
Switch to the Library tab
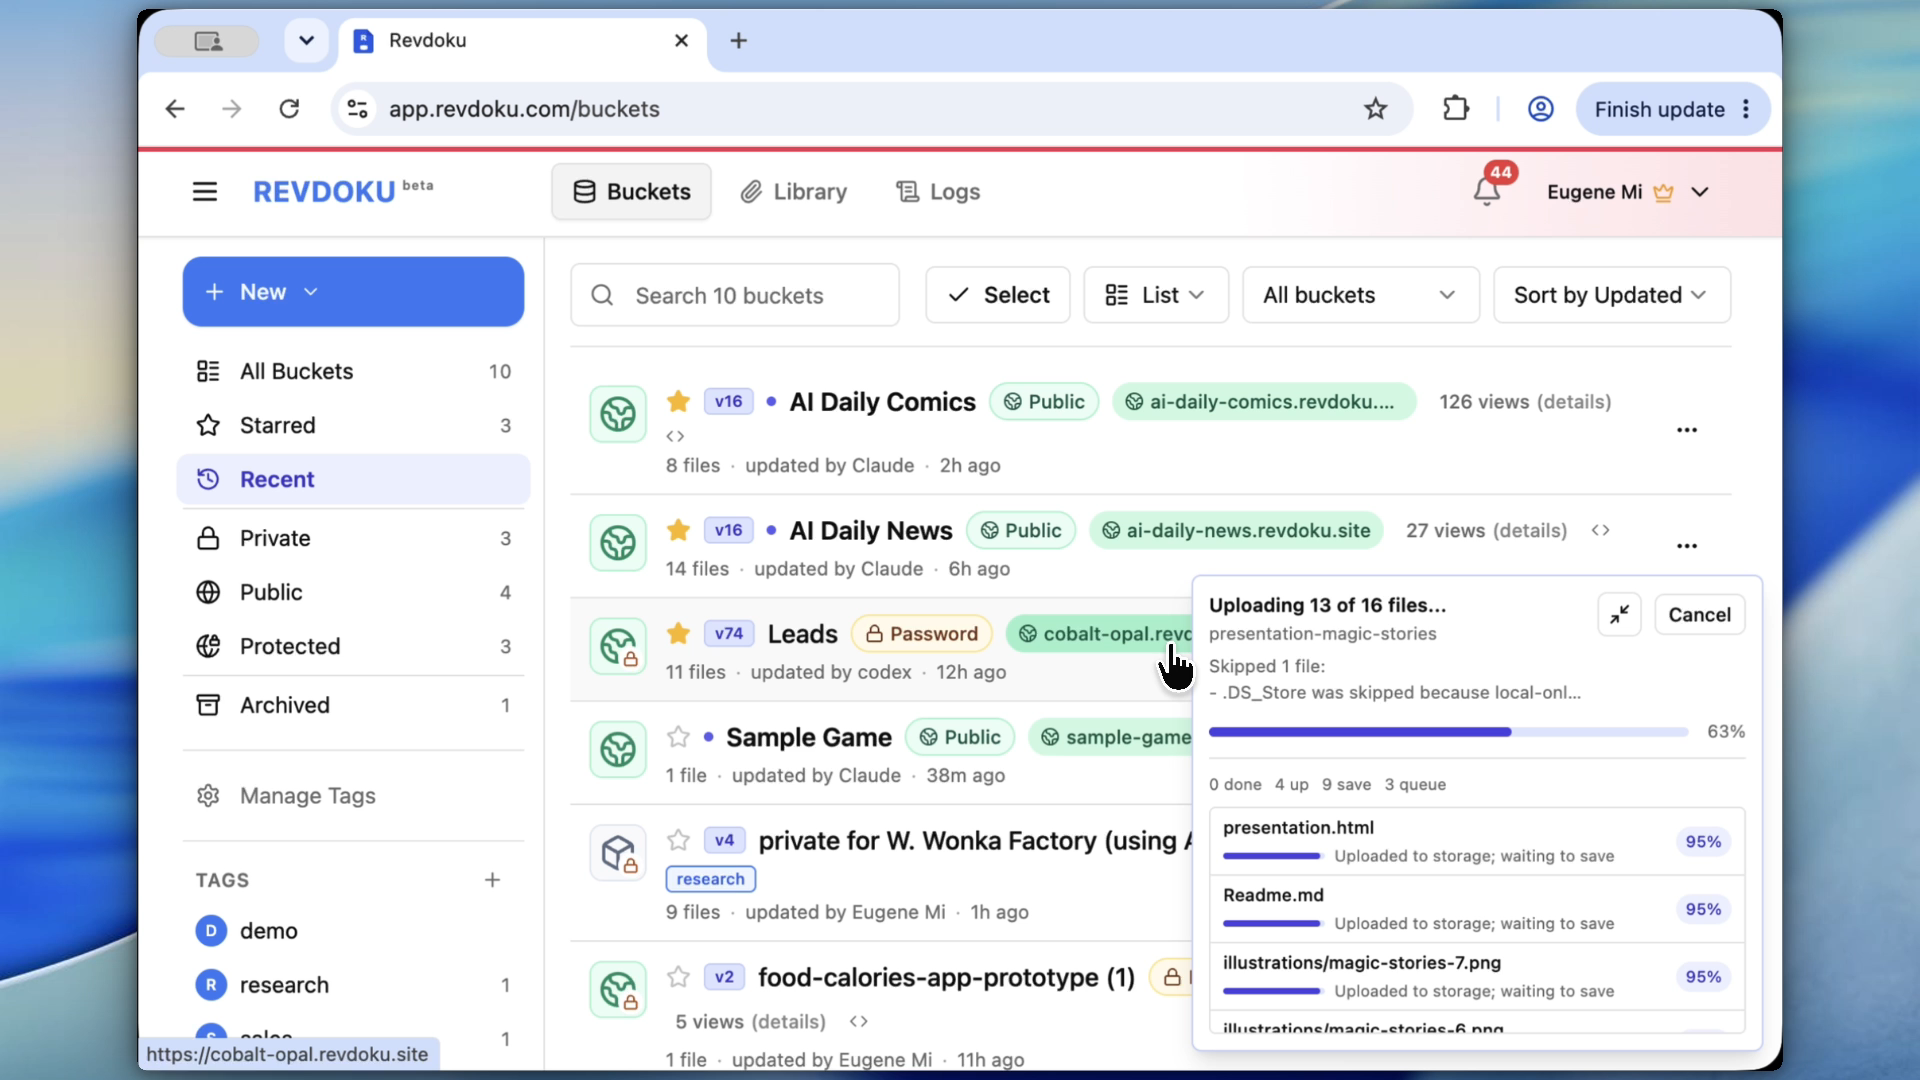coord(794,191)
